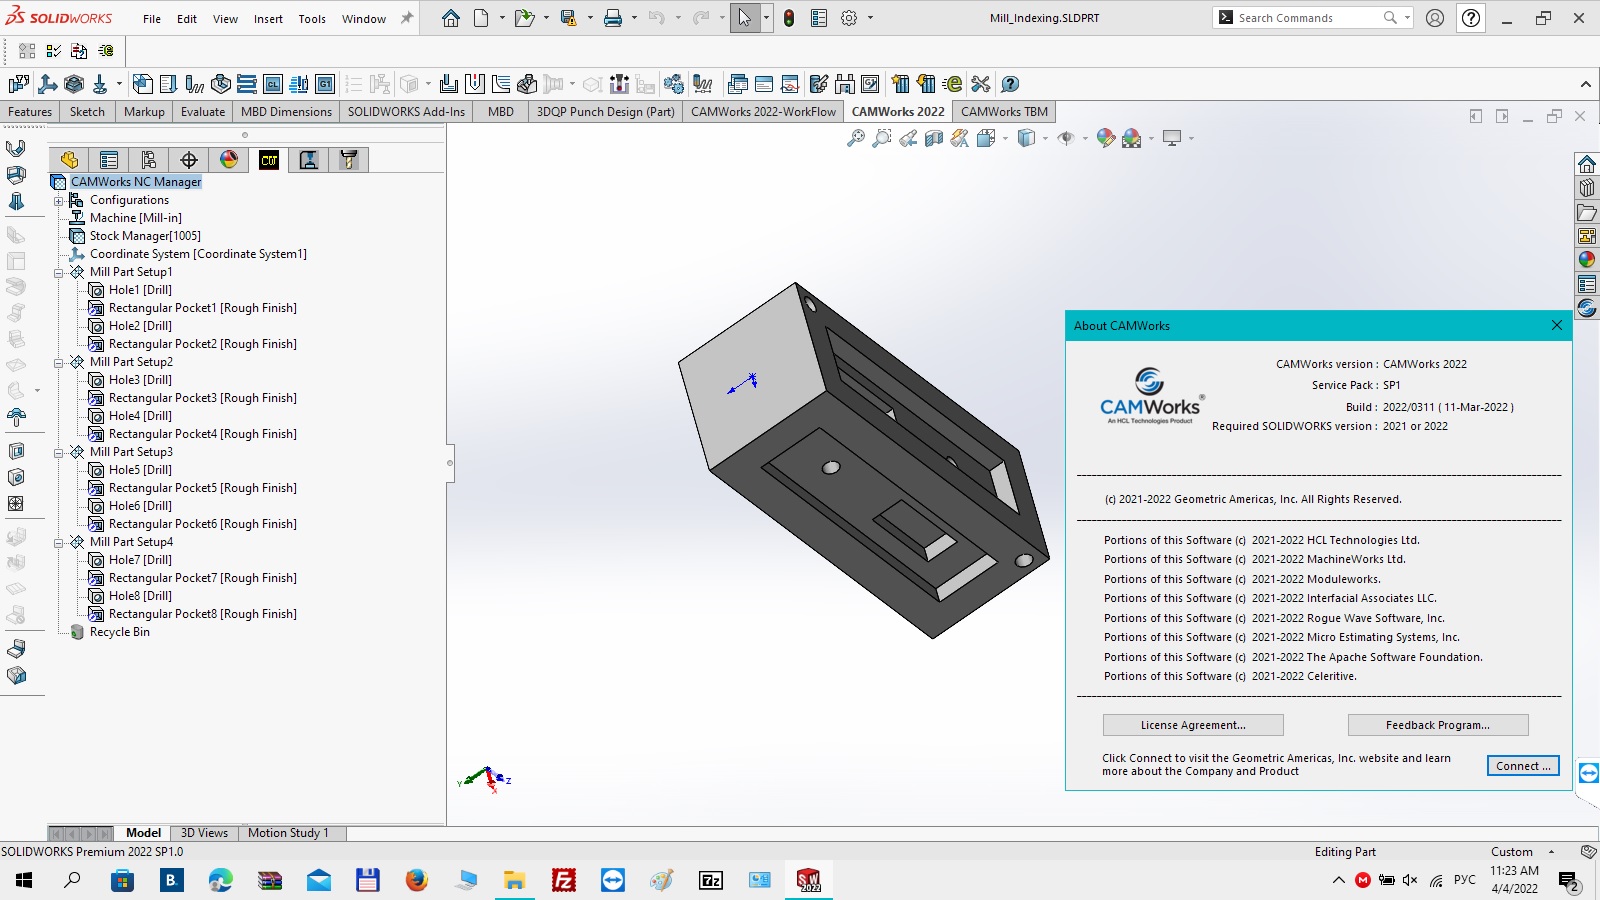Image resolution: width=1600 pixels, height=900 pixels.
Task: Expand the Configurations tree node
Action: pos(58,201)
